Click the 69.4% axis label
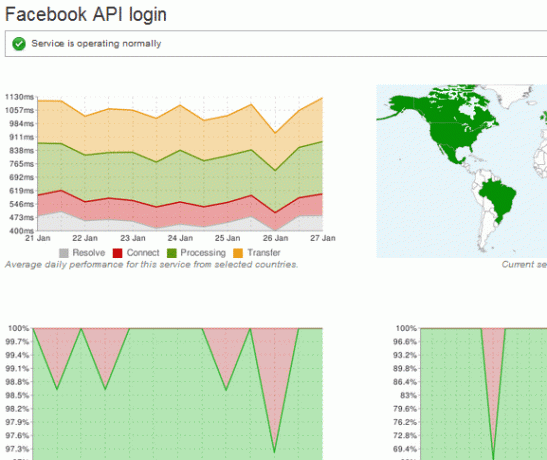This screenshot has width=547, height=460. point(405,449)
